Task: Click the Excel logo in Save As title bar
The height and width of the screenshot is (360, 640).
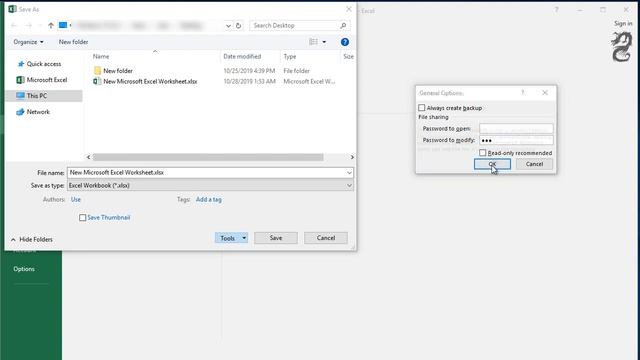Action: (x=12, y=9)
